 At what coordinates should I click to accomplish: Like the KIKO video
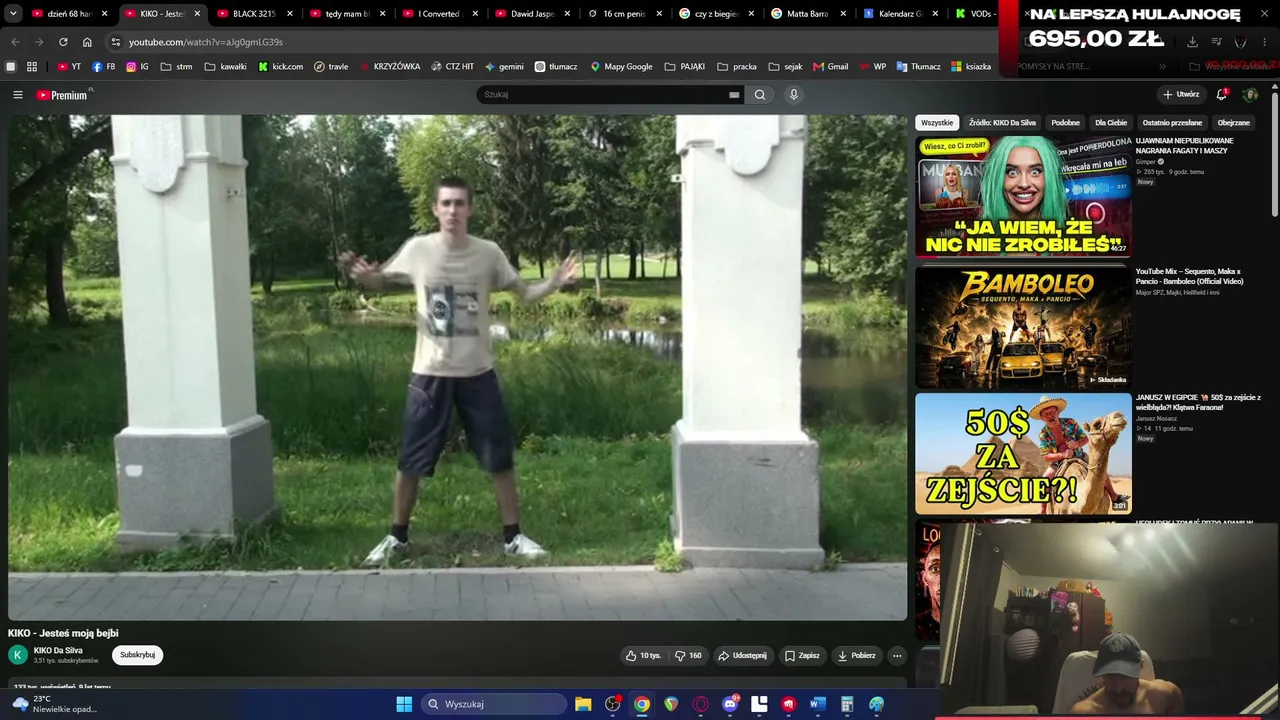[643, 656]
